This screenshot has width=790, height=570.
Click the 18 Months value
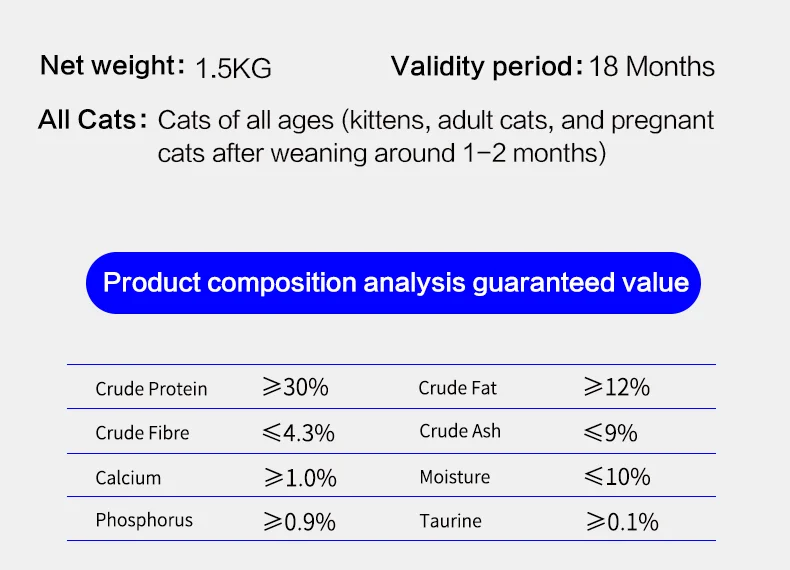point(652,67)
